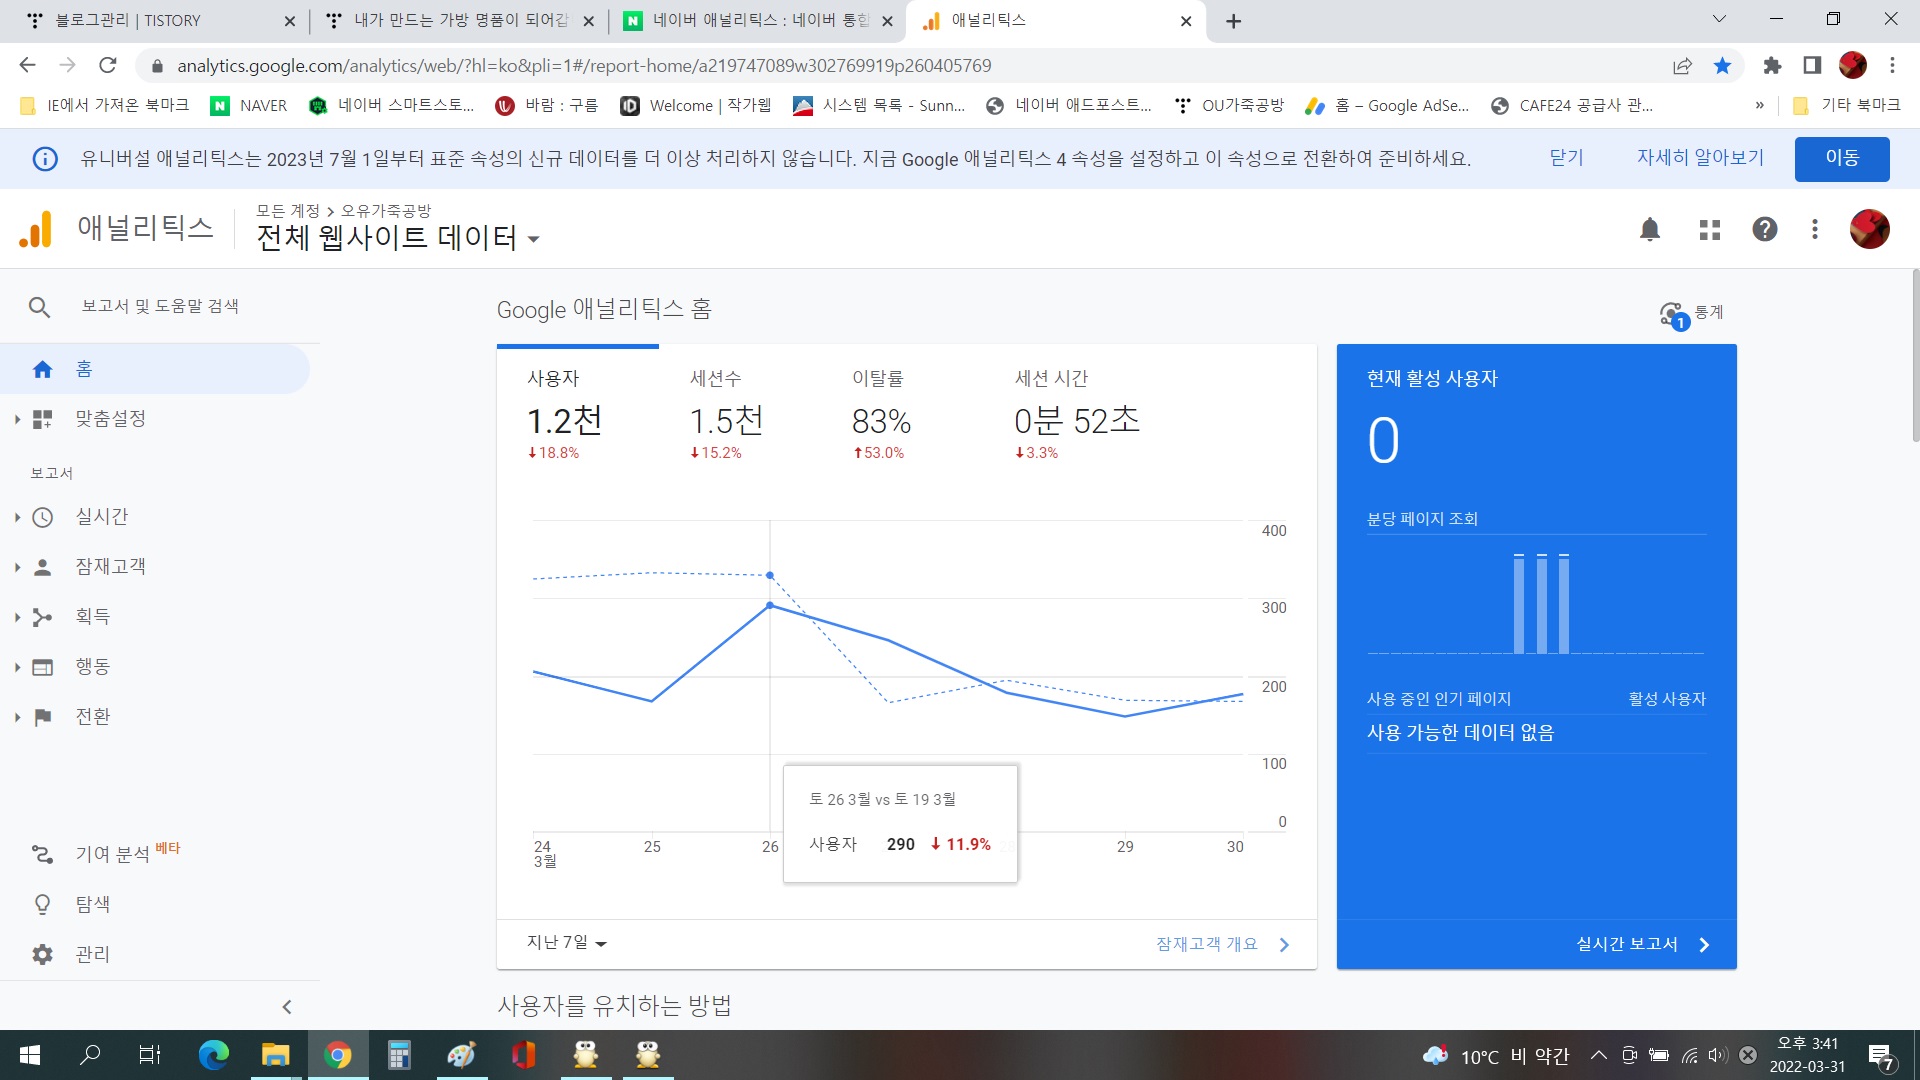Open the 잠재고객 개요 link
1920x1080 pixels.
click(x=1222, y=944)
